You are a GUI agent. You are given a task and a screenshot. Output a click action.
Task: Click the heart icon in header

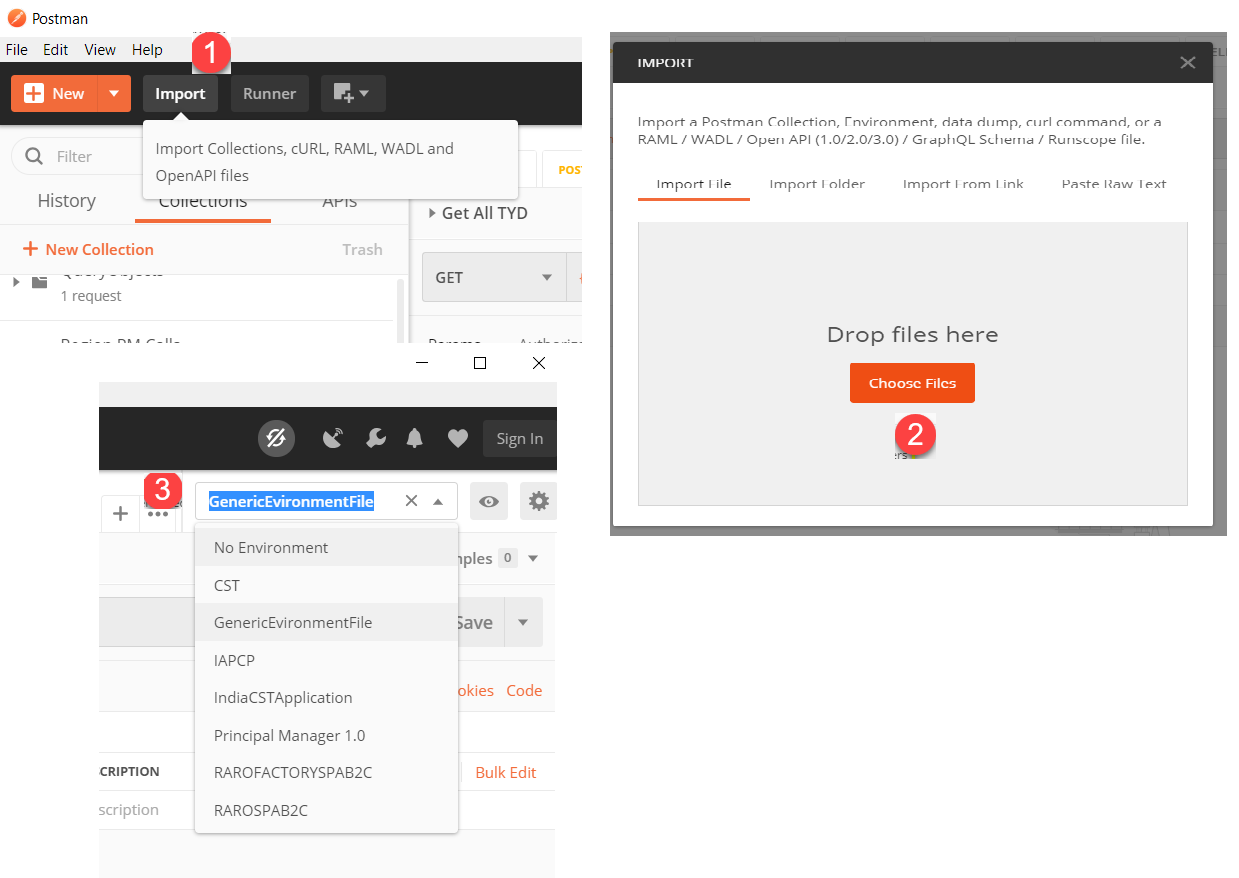coord(457,438)
